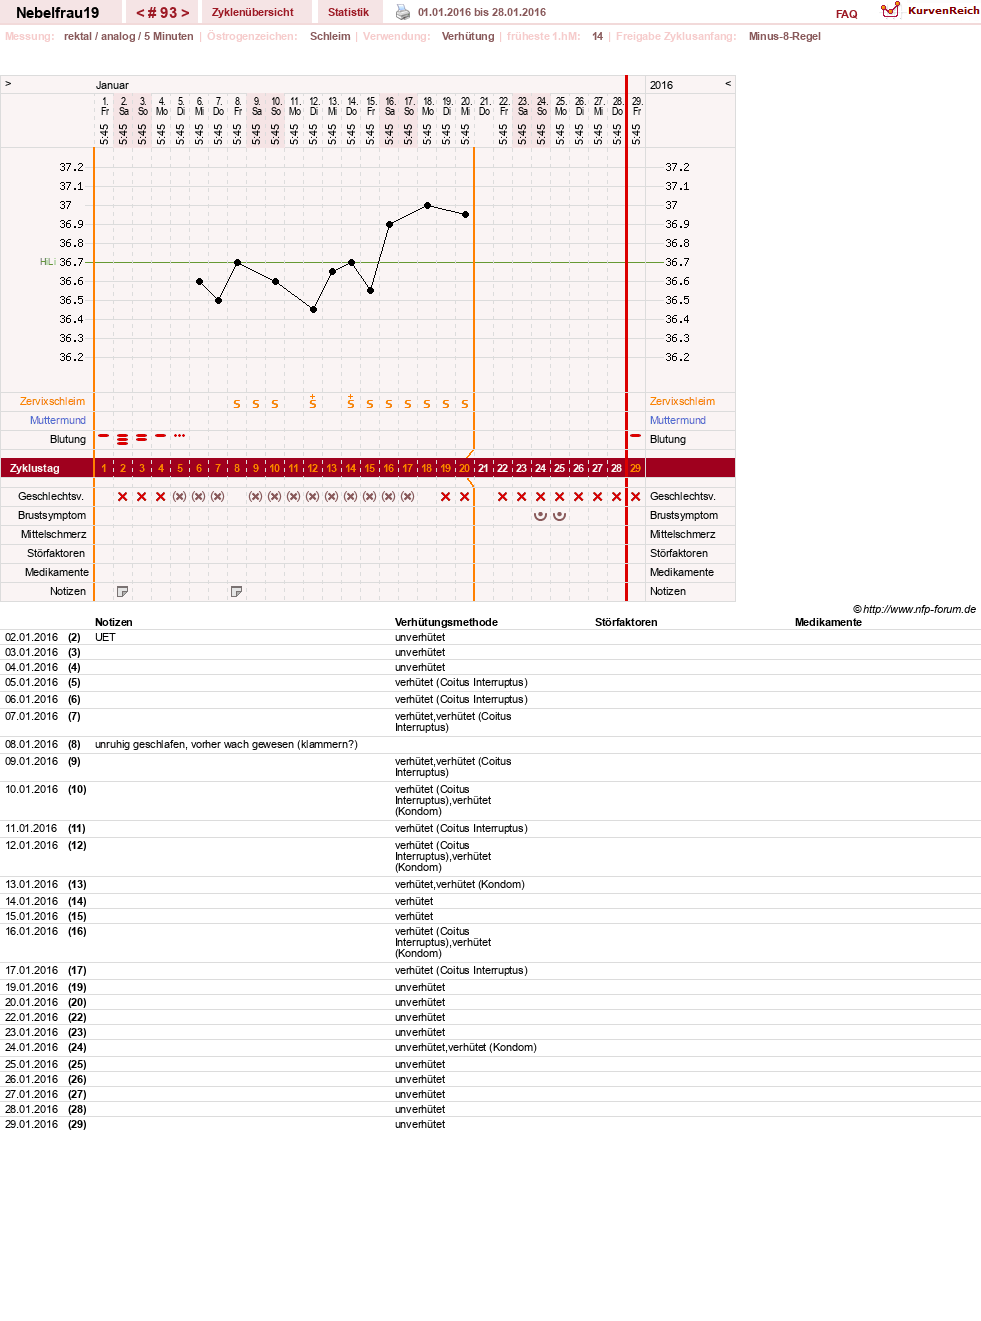
Task: Click the S+ cervical mucus symbol on day 14
Action: coord(351,402)
